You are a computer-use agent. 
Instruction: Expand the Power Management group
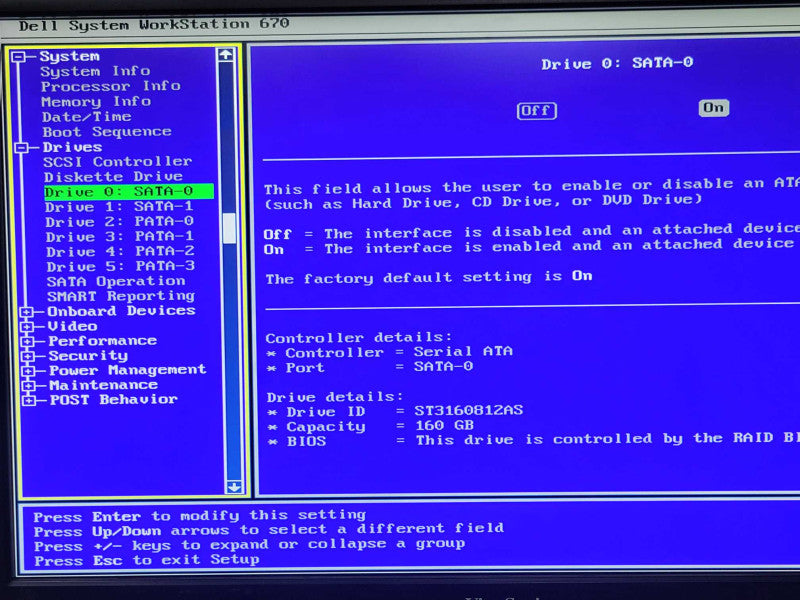pos(29,371)
